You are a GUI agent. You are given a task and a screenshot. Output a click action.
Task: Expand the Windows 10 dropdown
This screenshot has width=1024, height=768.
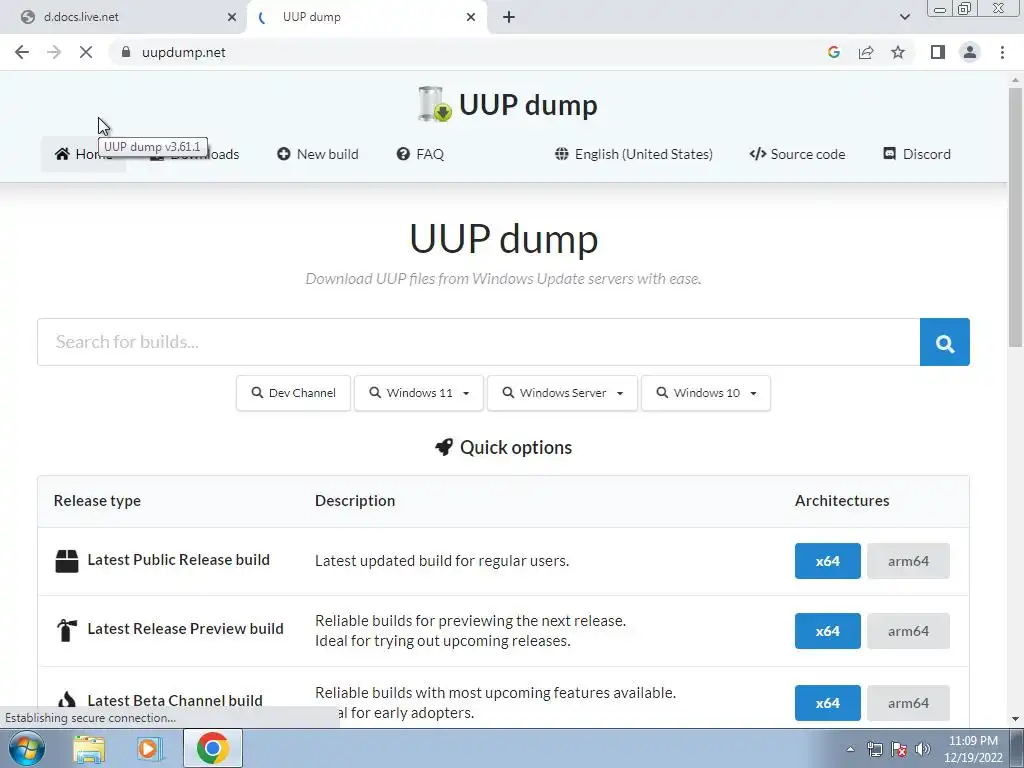[x=706, y=393]
